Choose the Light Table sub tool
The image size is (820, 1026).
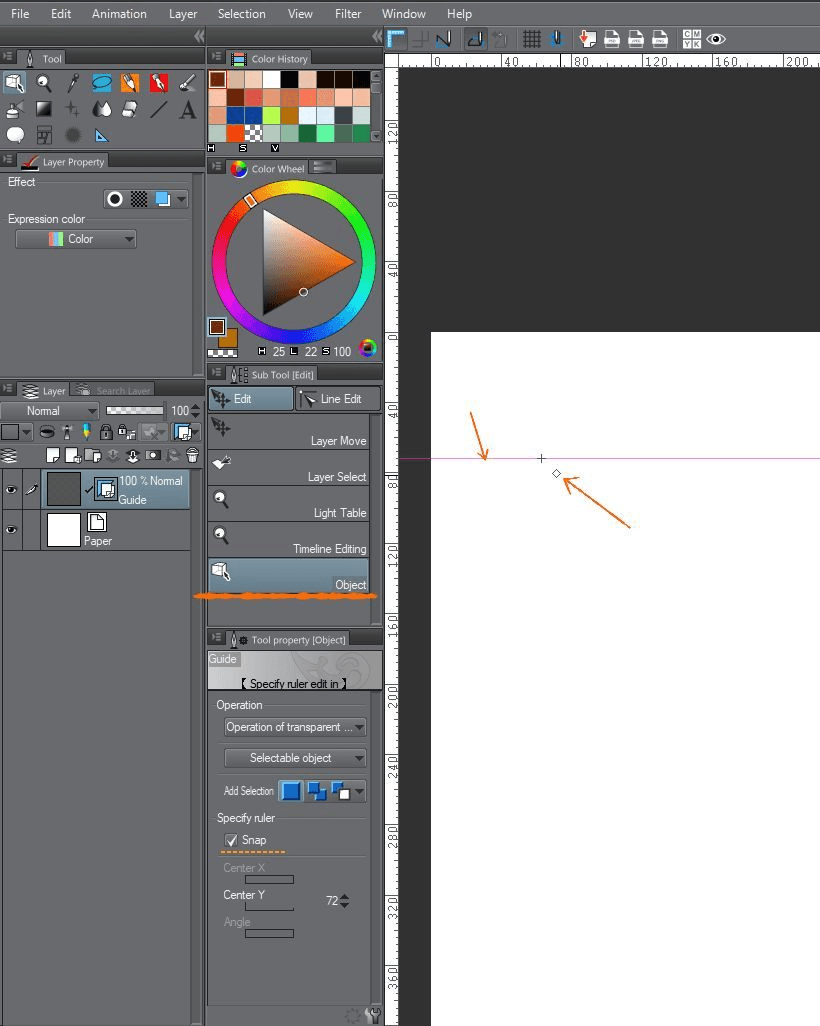coord(288,504)
